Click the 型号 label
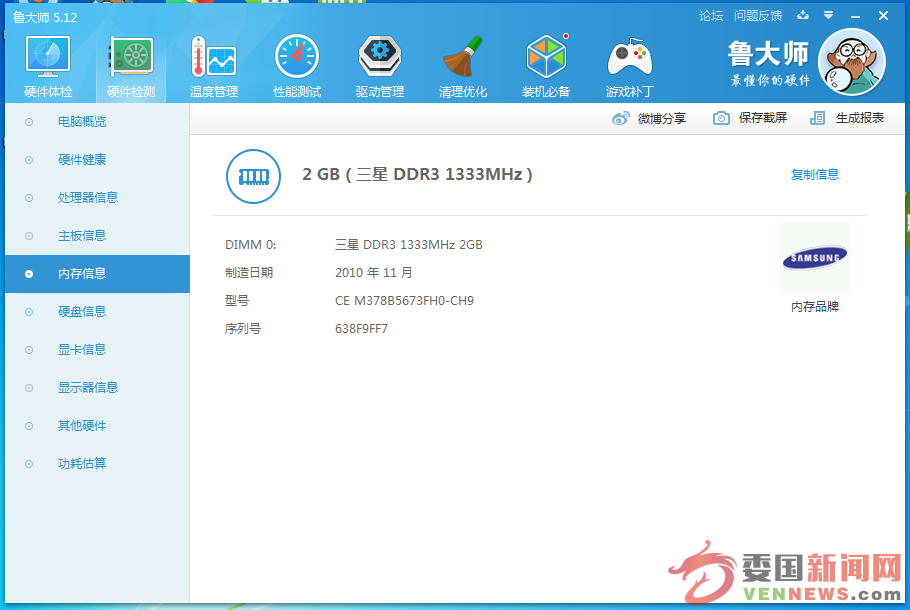910x610 pixels. [x=237, y=301]
